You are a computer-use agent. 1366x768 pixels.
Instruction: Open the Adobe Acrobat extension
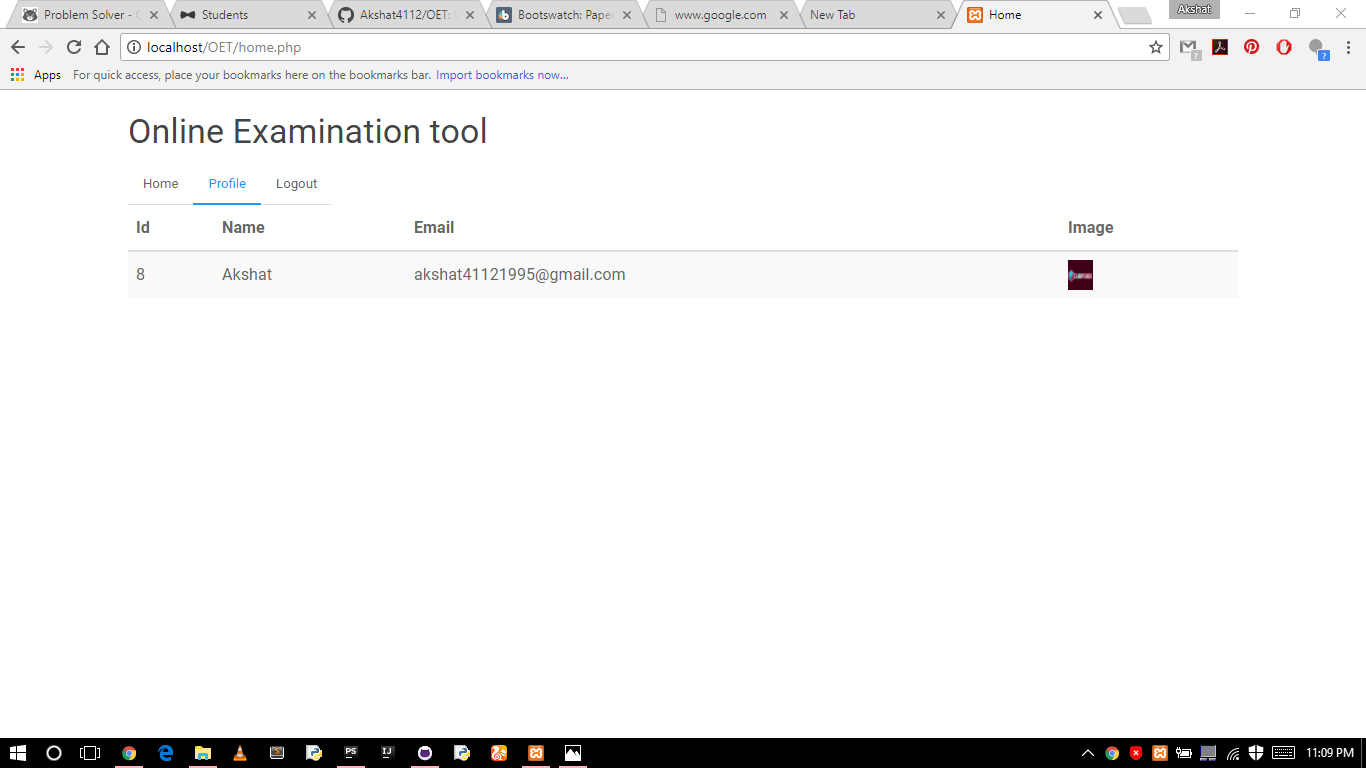pos(1220,47)
